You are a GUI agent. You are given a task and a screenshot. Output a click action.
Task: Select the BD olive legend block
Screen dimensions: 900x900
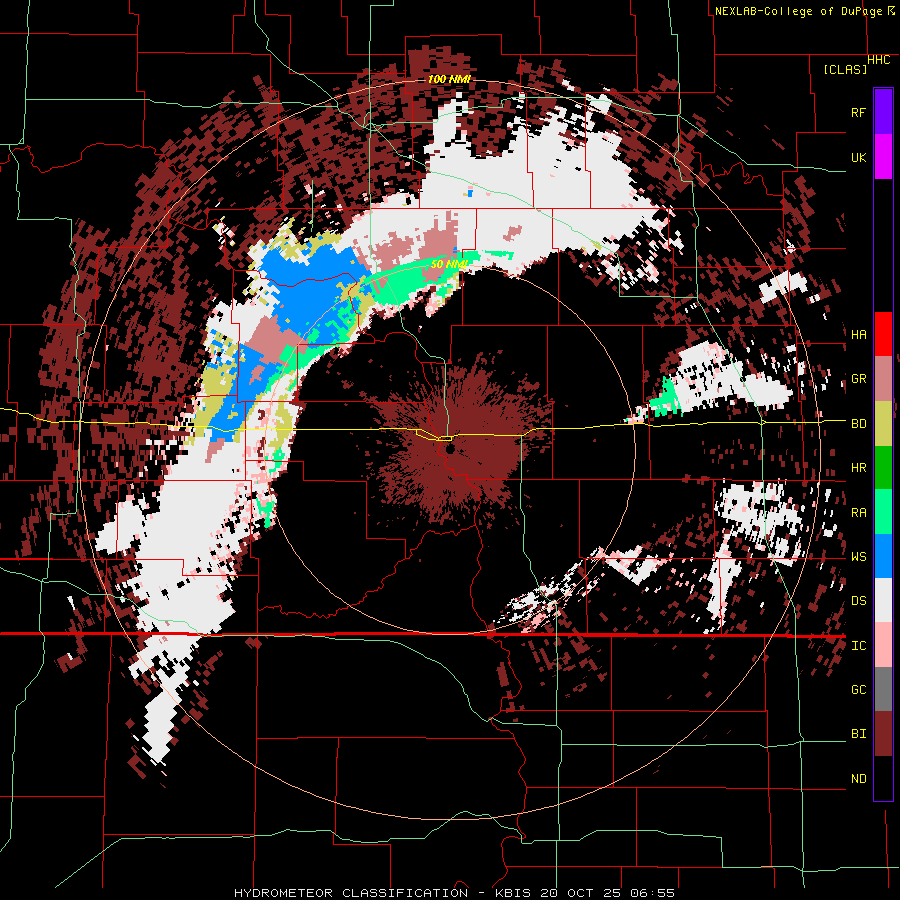pyautogui.click(x=883, y=423)
